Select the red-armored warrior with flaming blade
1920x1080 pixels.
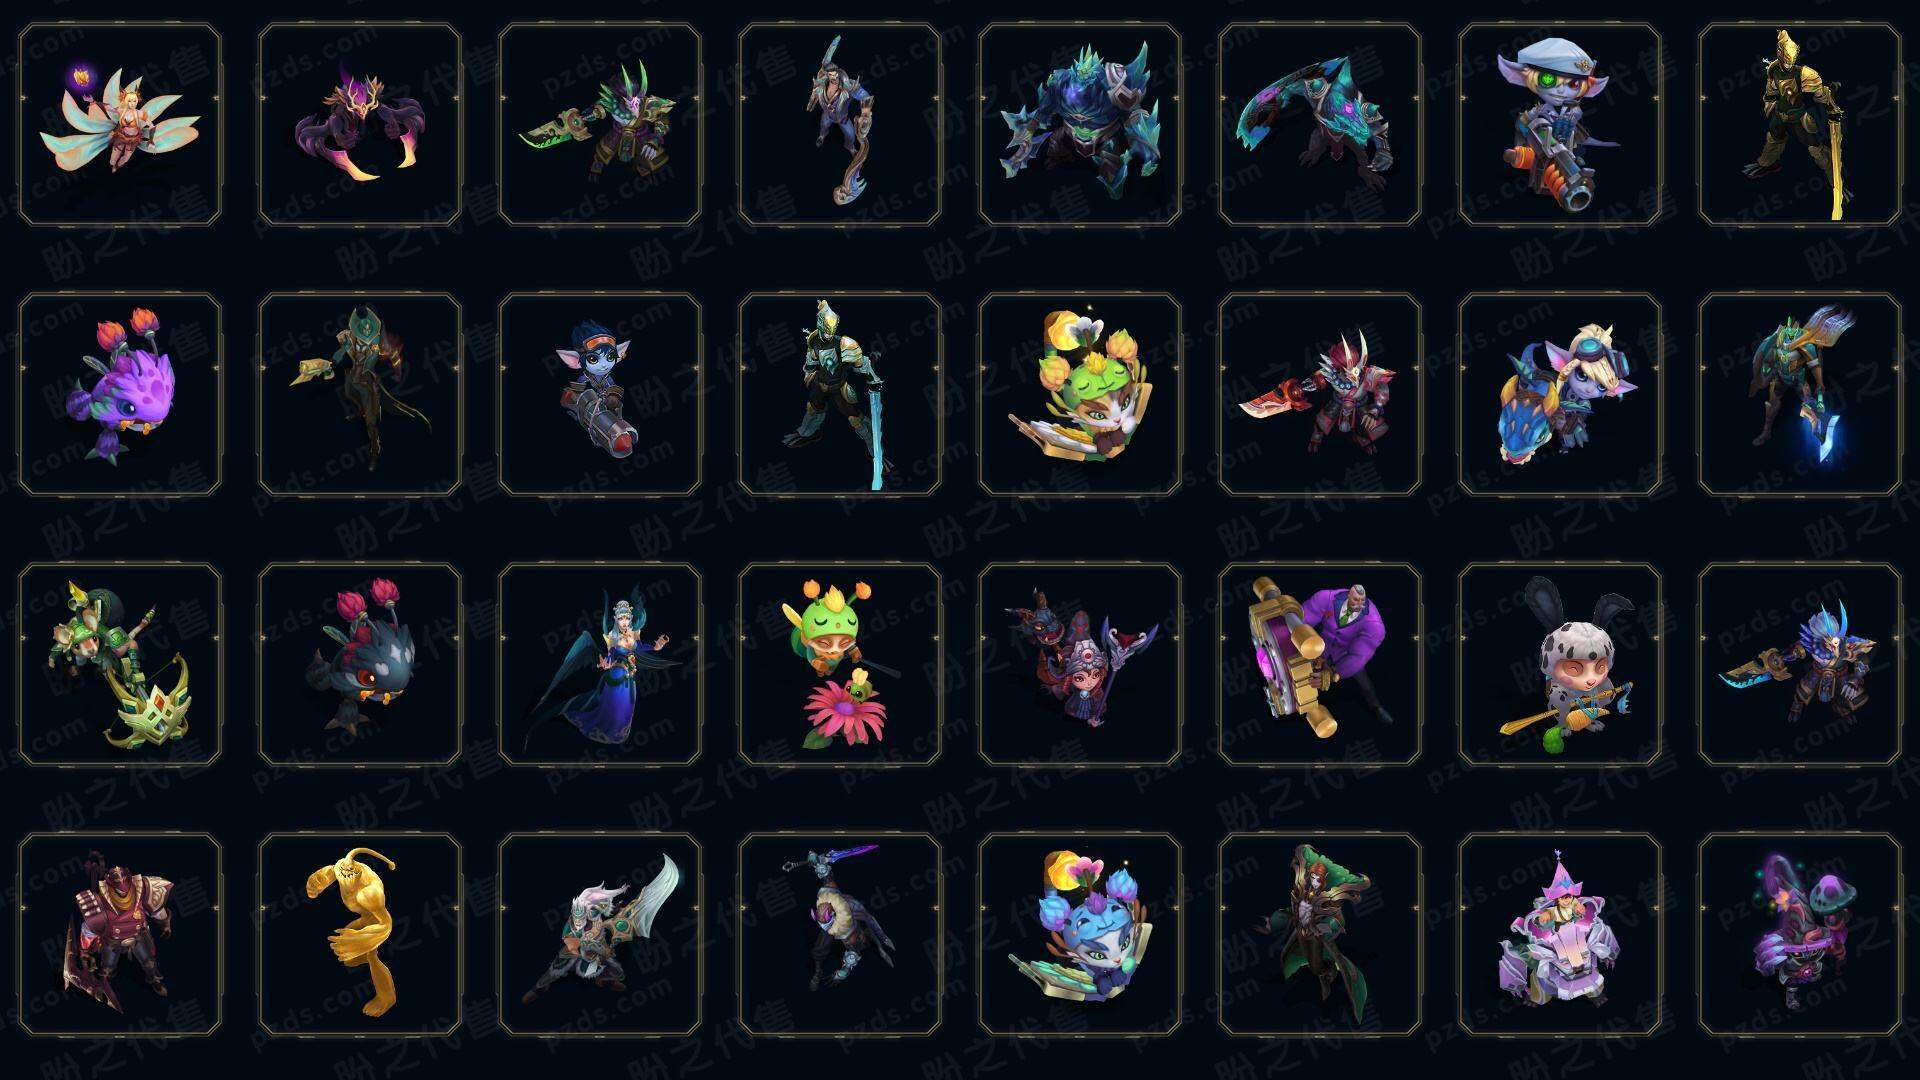pos(1320,394)
